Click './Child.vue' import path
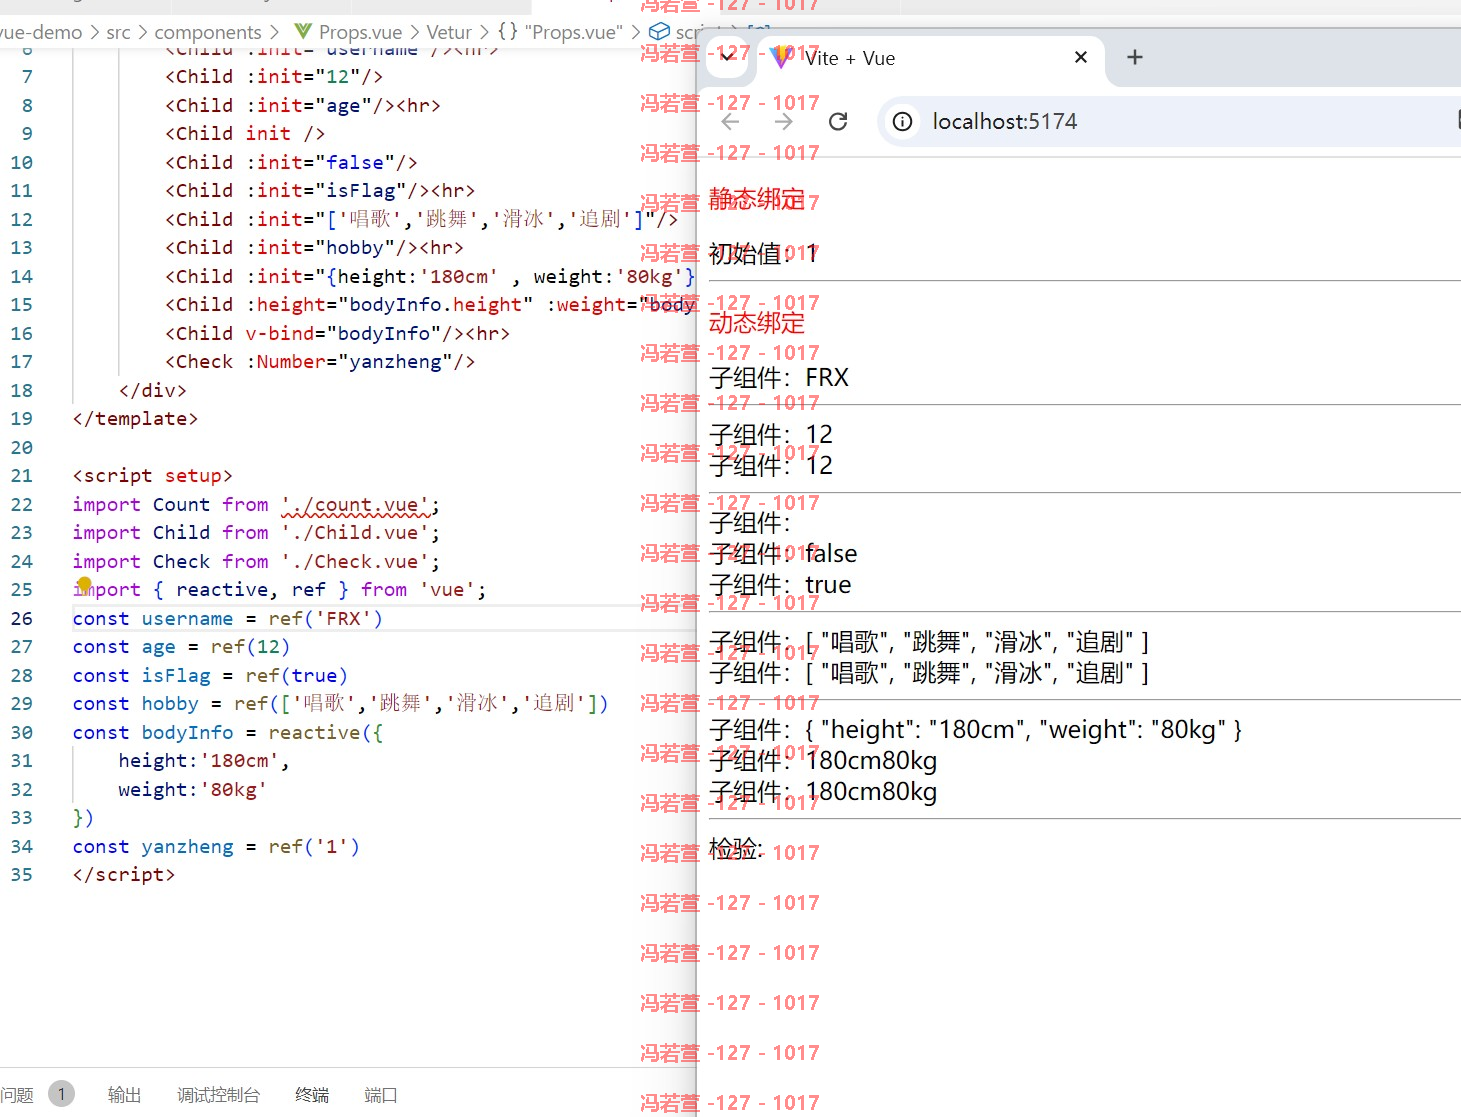Screen dimensions: 1461x1117 point(356,532)
